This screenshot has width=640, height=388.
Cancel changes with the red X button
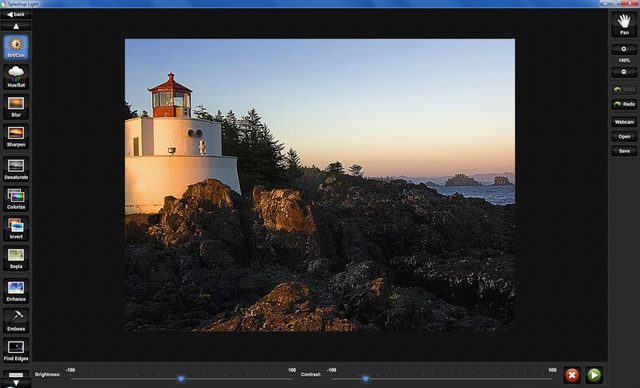pyautogui.click(x=572, y=375)
